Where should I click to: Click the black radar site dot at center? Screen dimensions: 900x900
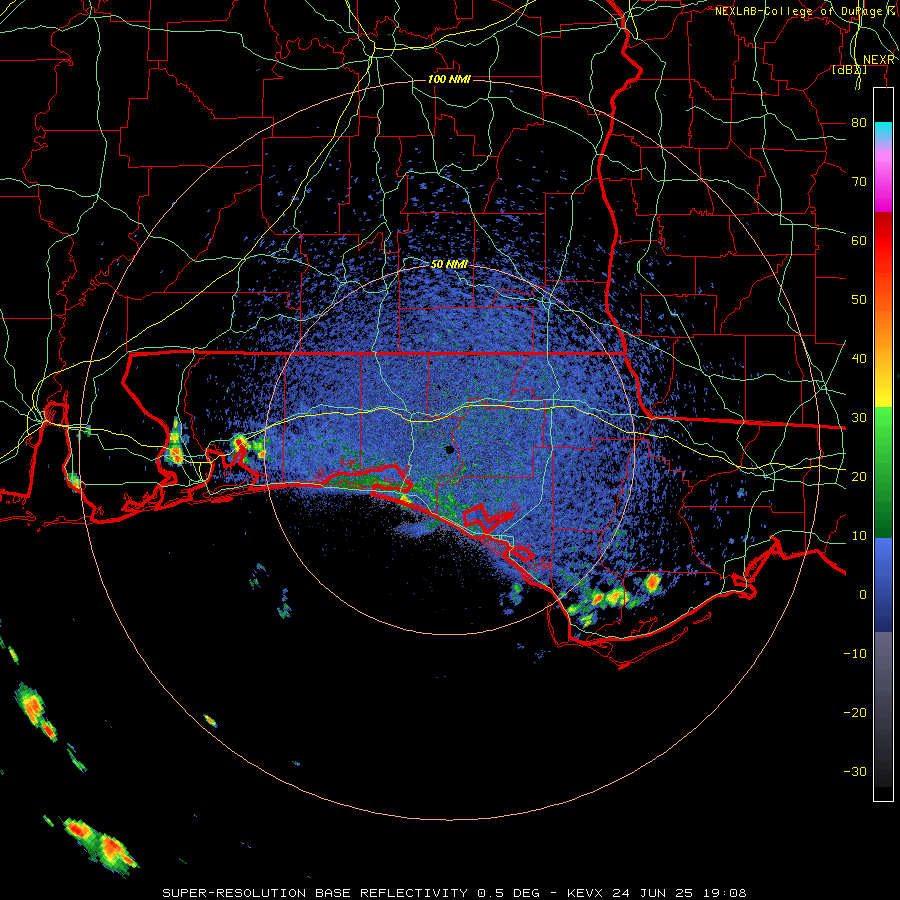(450, 449)
